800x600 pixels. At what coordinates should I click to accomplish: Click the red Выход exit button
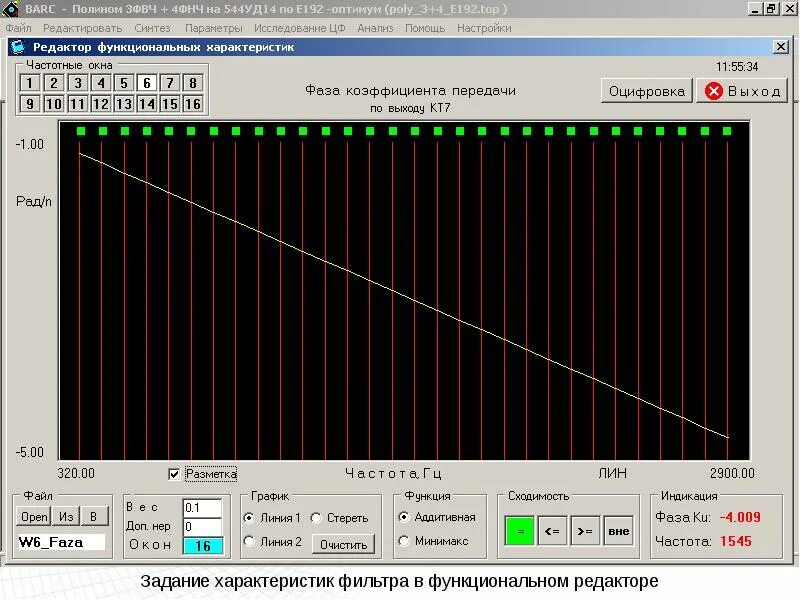click(x=742, y=91)
